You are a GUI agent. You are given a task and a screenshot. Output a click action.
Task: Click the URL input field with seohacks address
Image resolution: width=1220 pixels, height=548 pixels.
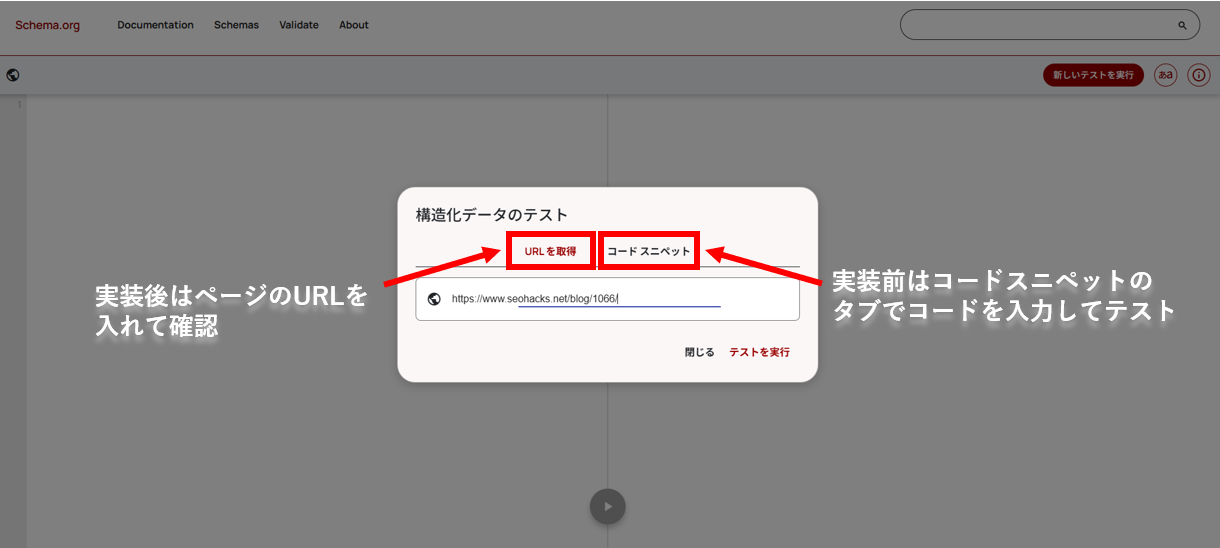(x=607, y=299)
